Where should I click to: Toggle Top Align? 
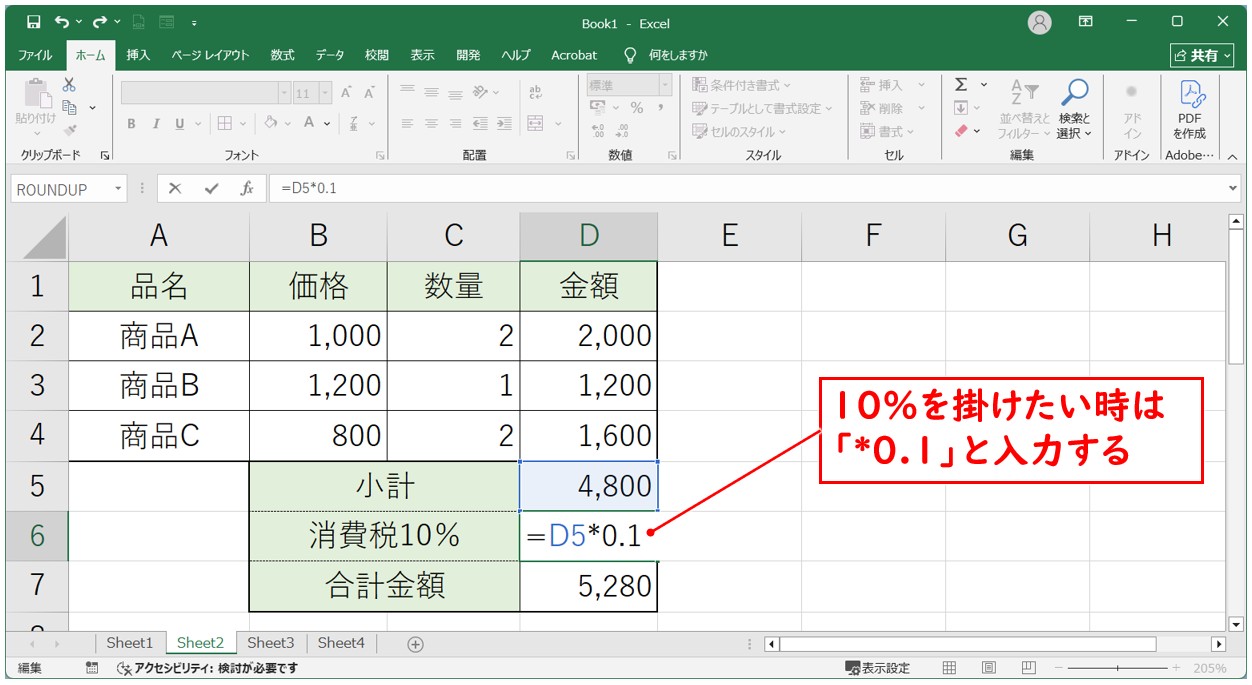[x=408, y=92]
